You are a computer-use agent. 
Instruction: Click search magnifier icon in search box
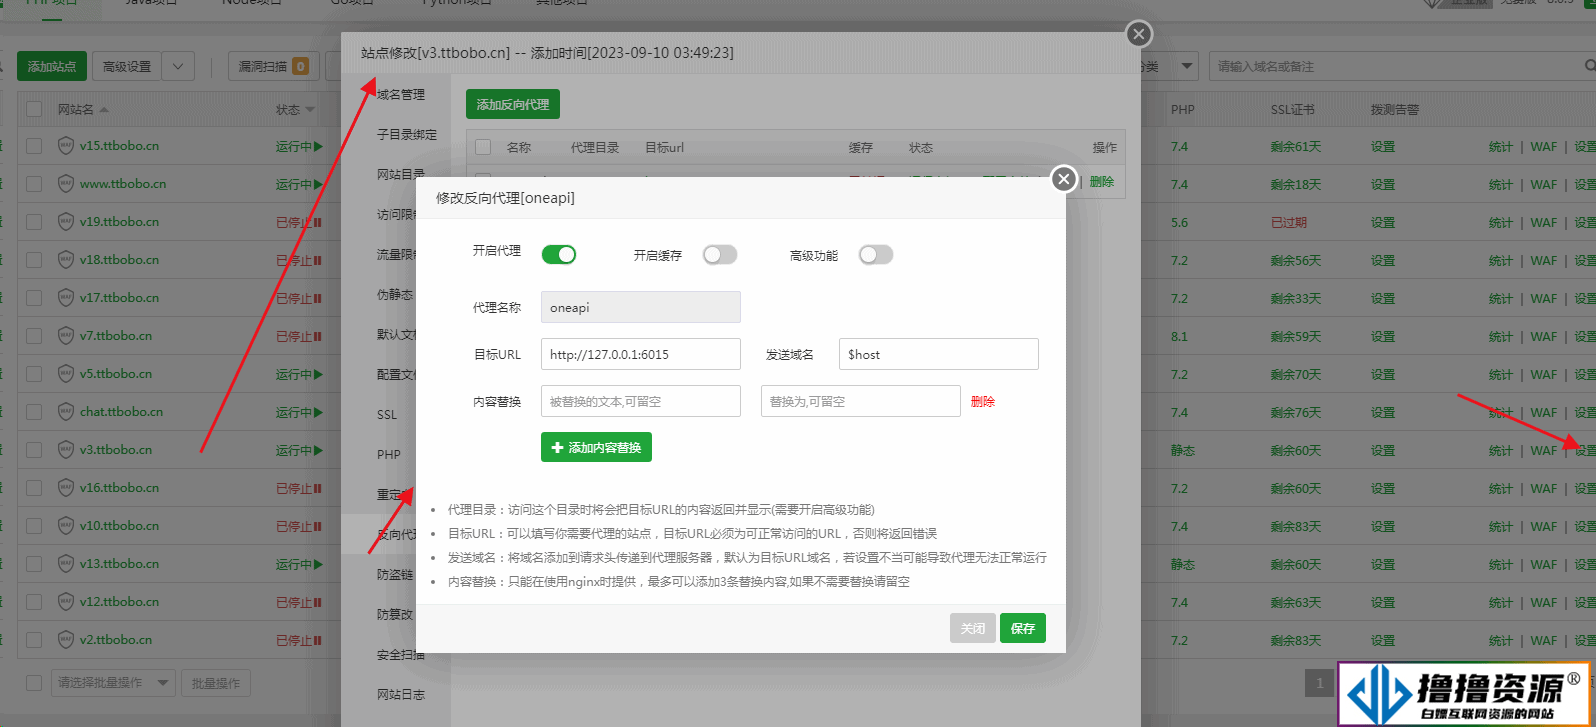pyautogui.click(x=1590, y=66)
